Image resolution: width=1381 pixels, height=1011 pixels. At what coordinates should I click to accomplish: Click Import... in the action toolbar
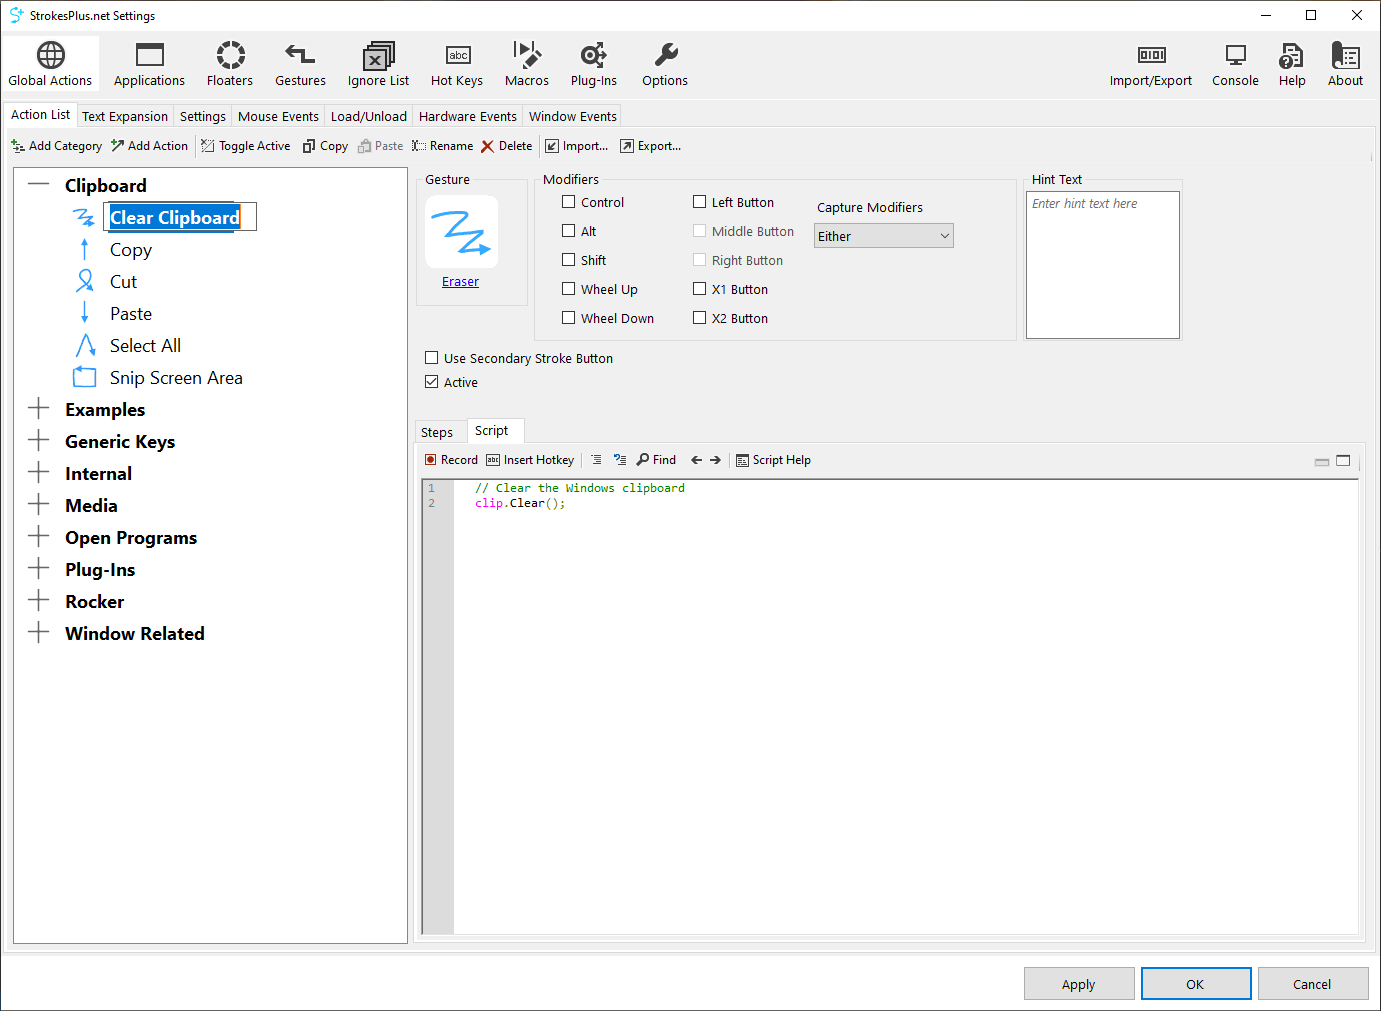click(x=576, y=146)
